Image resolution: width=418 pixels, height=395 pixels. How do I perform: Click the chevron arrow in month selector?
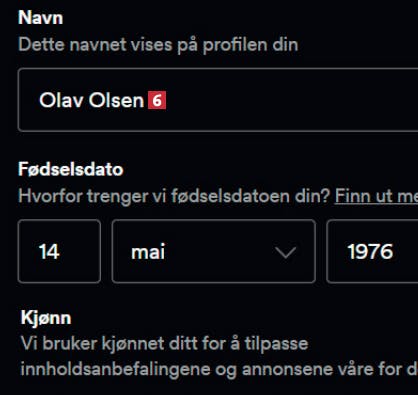tap(286, 252)
